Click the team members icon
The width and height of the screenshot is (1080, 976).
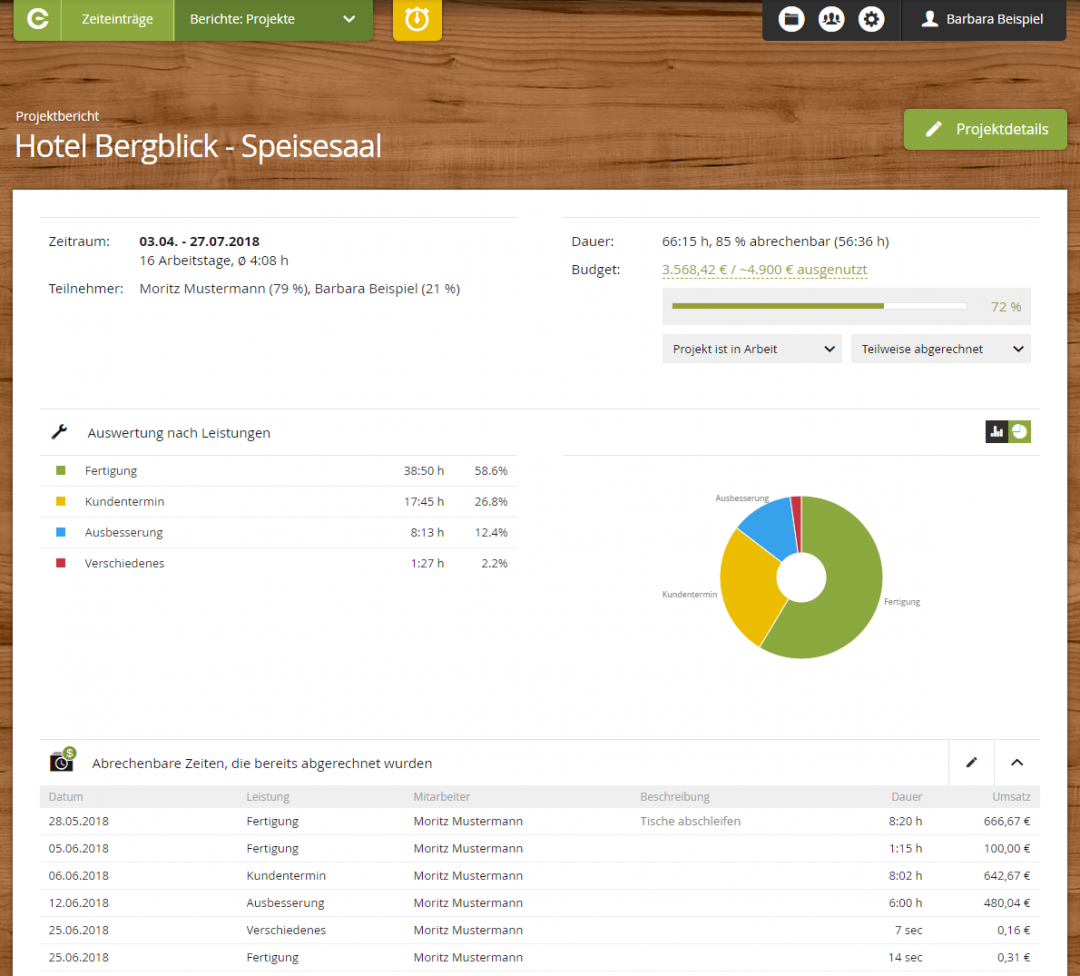point(831,18)
